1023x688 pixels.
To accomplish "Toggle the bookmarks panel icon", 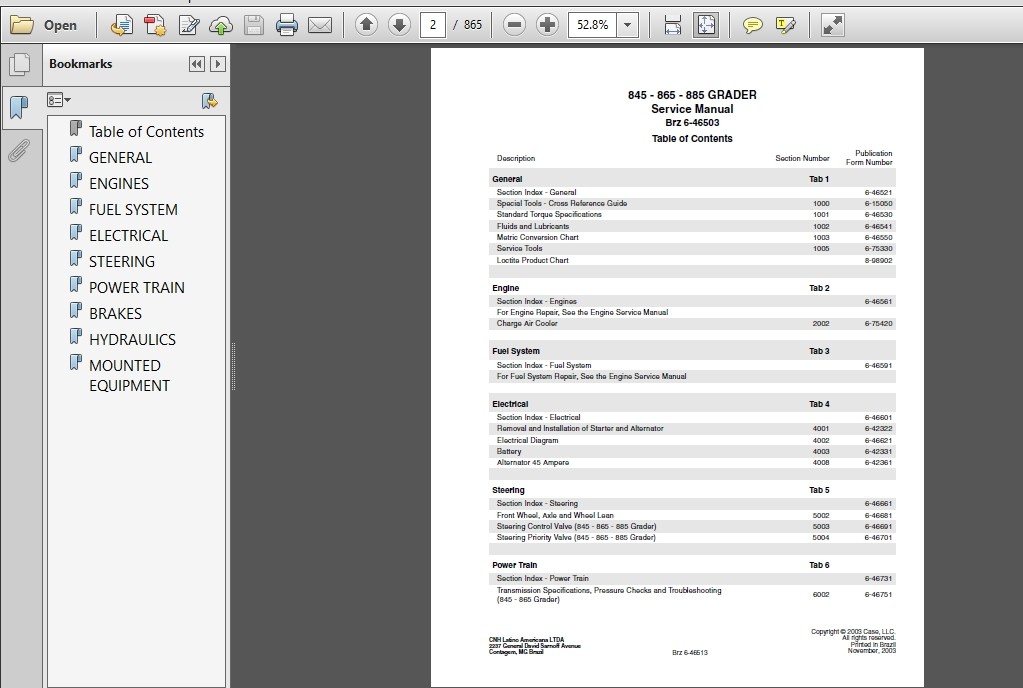I will click(x=20, y=107).
